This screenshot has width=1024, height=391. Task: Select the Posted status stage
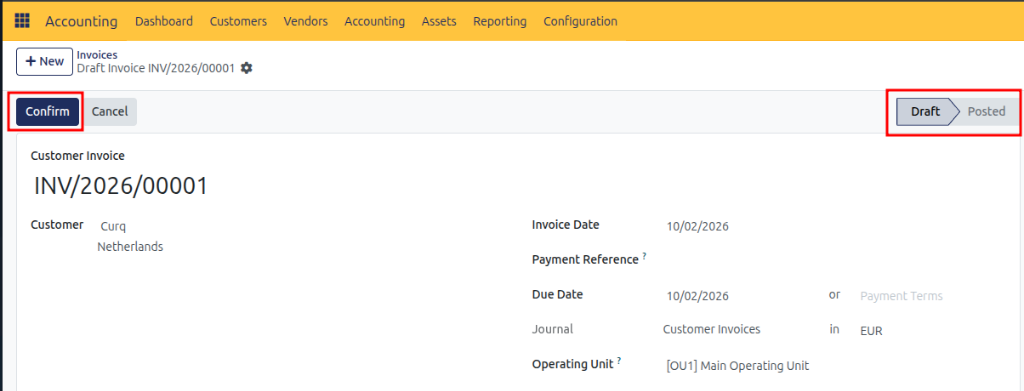986,112
